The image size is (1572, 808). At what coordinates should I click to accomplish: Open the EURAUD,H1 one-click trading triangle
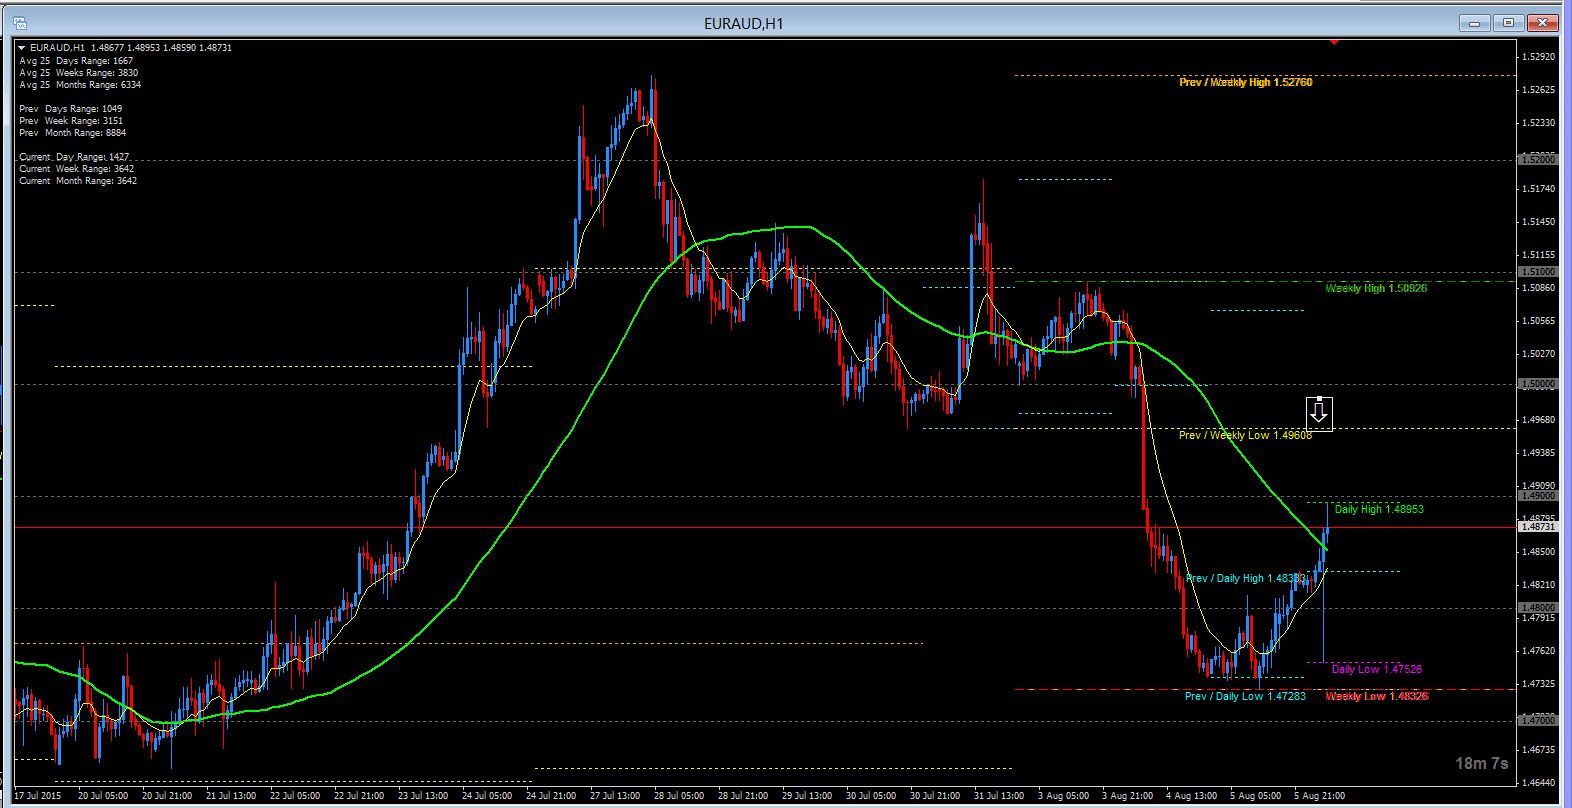(22, 48)
